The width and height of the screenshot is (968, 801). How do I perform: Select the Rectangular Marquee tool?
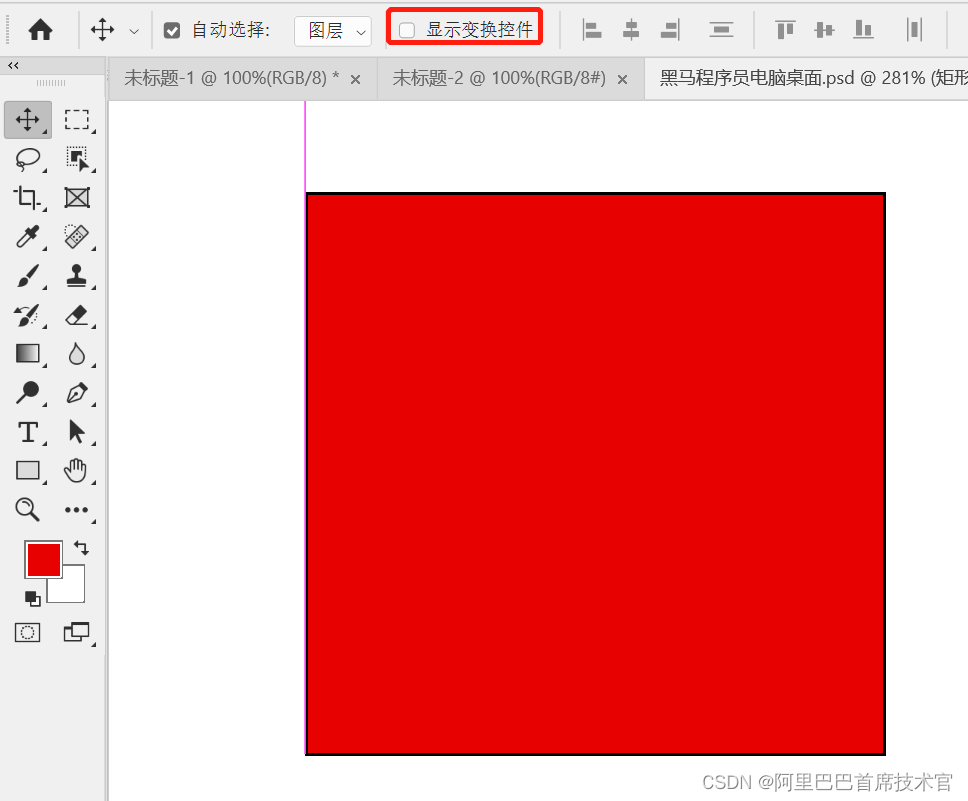pos(77,120)
